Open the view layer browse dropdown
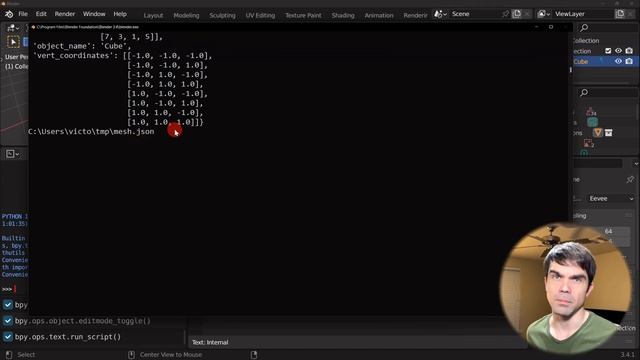Image resolution: width=640 pixels, height=360 pixels. [544, 14]
